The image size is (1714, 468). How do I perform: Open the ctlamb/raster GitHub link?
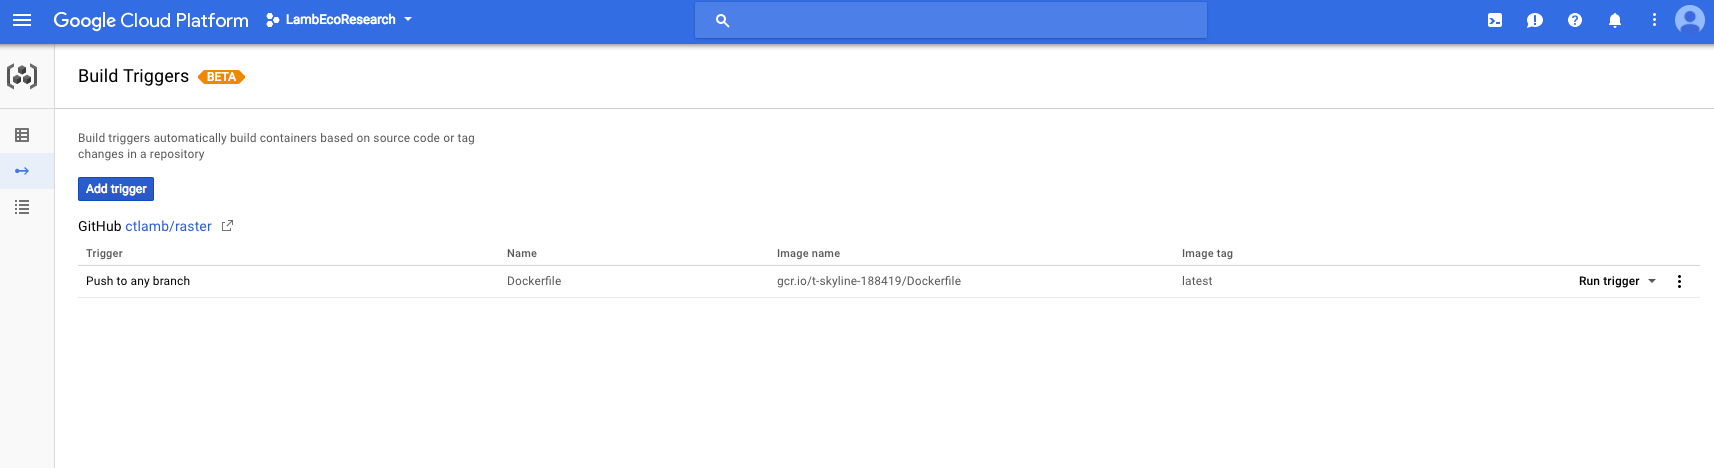point(168,226)
